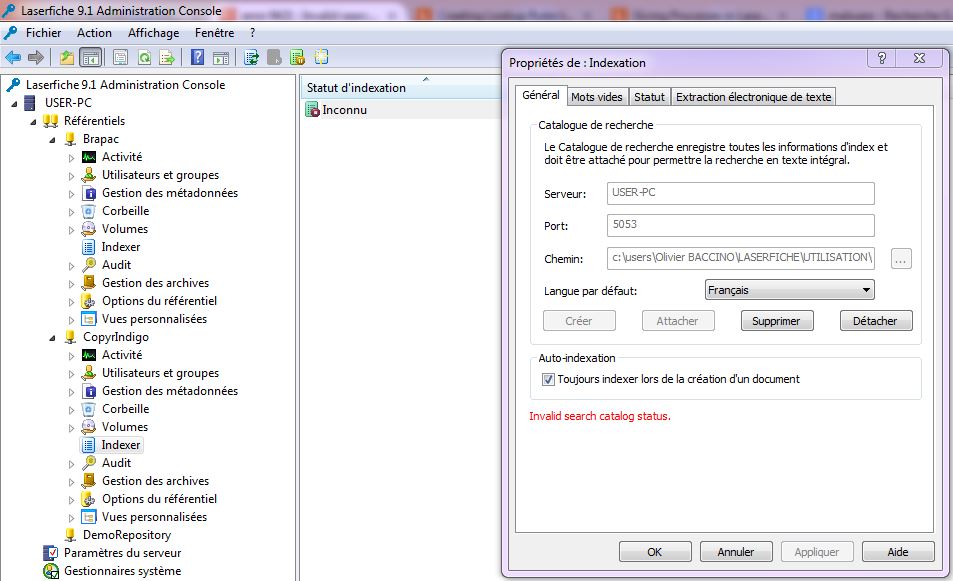The width and height of the screenshot is (953, 581).
Task: Open the Fichier menu
Action: [43, 33]
